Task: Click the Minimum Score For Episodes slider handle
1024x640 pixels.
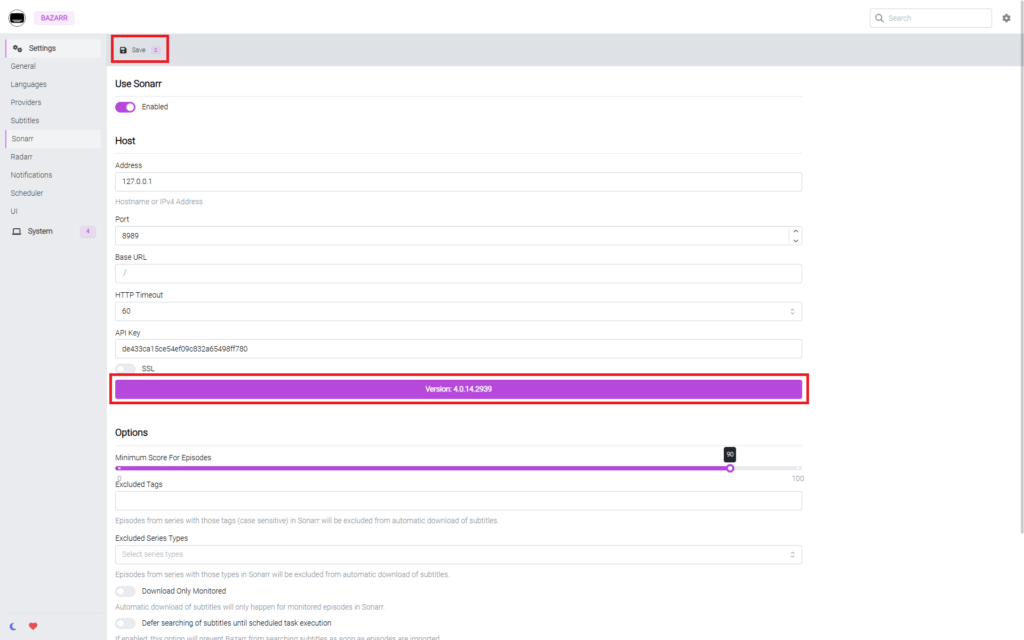Action: coord(730,468)
